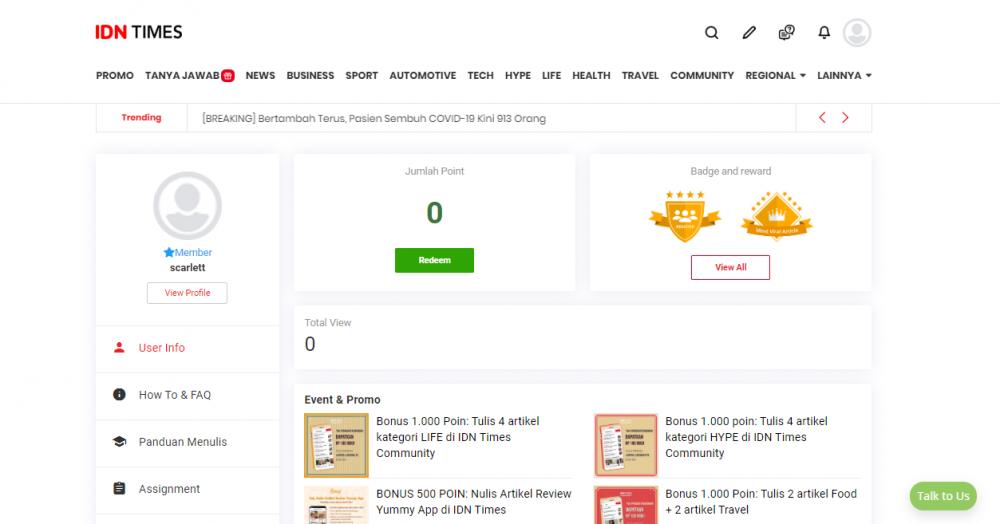Select Panduan Menulis in sidebar
Screen dimensions: 1000x524
(x=188, y=442)
